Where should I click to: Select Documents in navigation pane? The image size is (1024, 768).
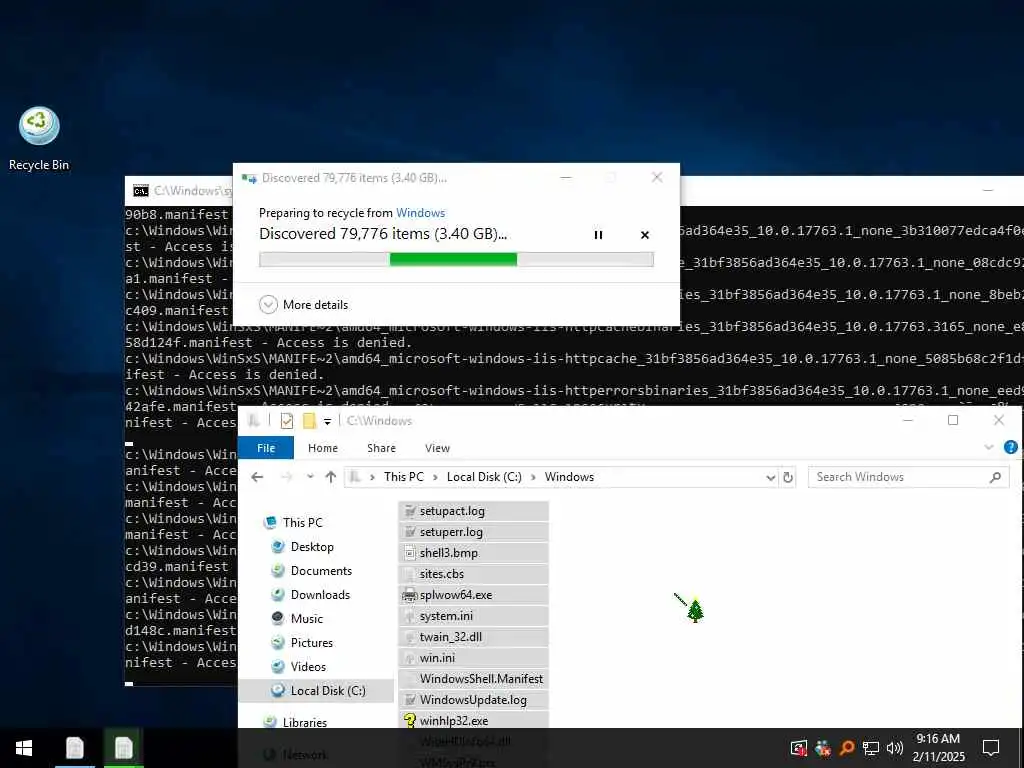321,571
